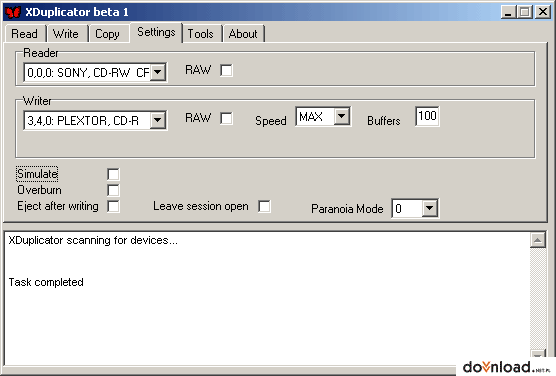Click the Simulate label

[x=37, y=174]
